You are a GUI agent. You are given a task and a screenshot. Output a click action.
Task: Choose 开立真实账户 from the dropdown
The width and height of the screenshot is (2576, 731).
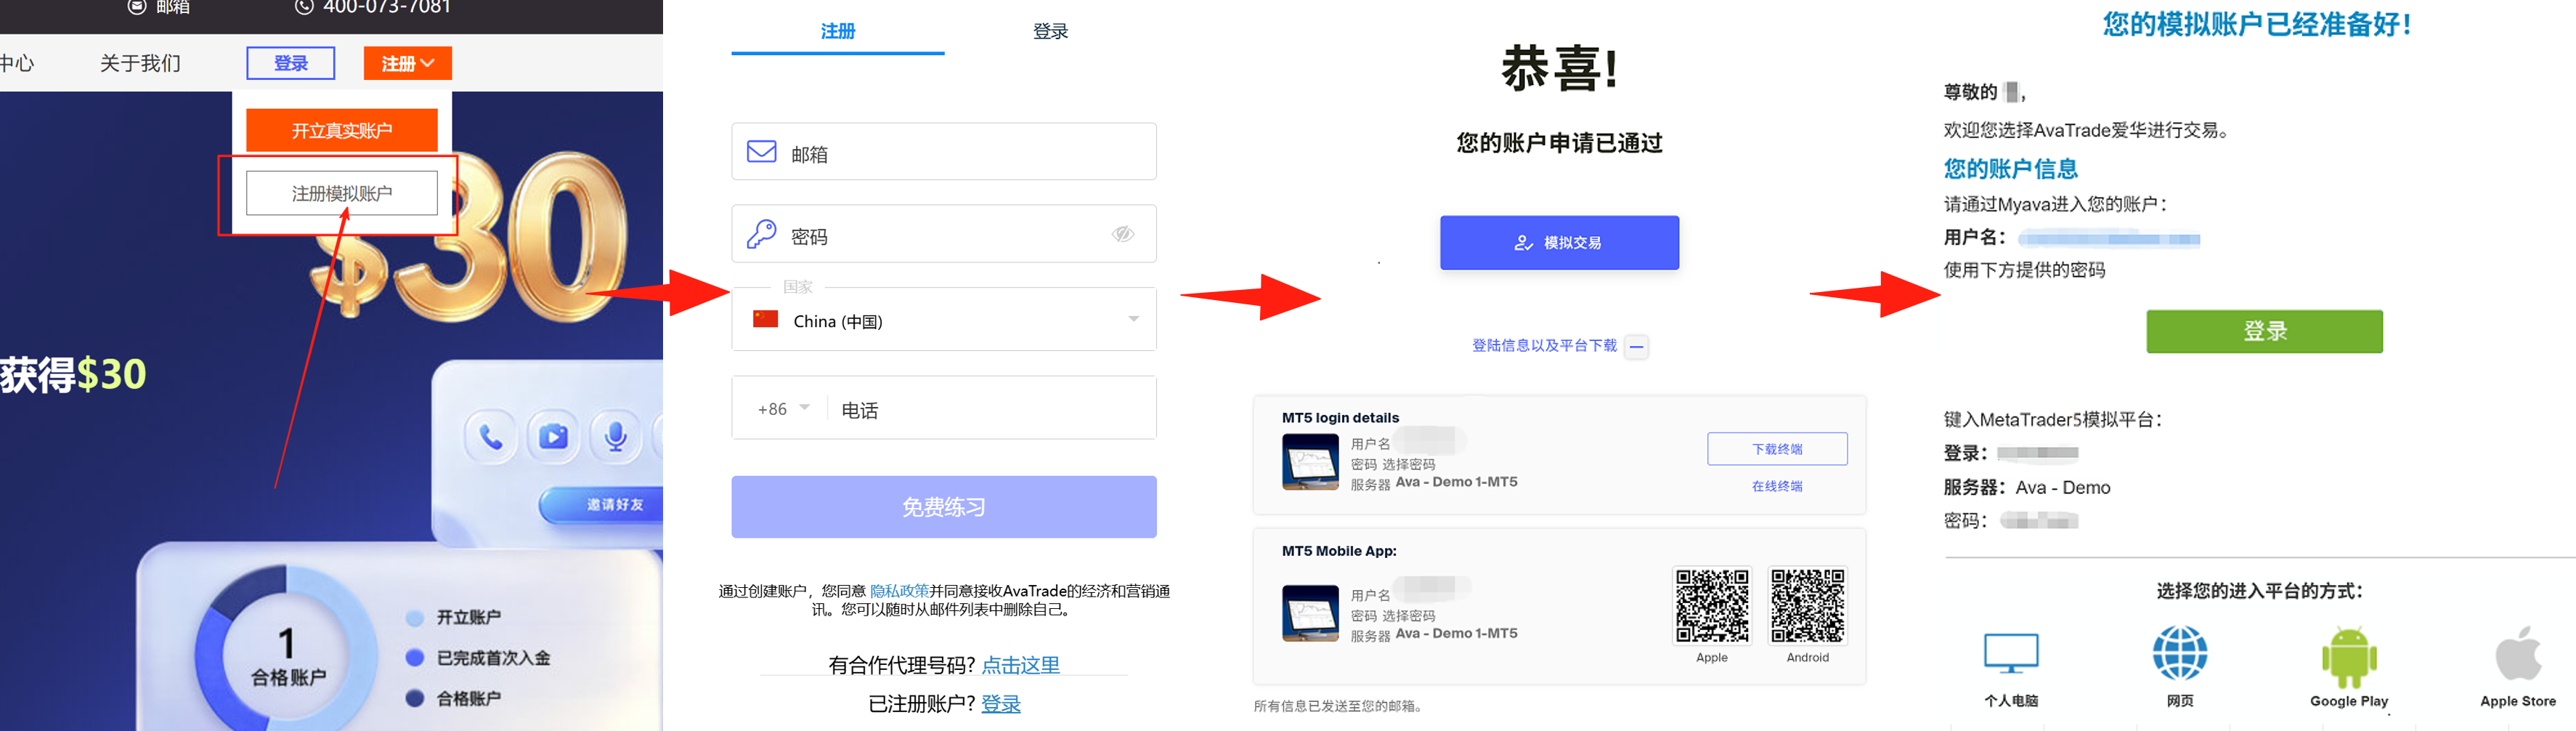pyautogui.click(x=342, y=130)
